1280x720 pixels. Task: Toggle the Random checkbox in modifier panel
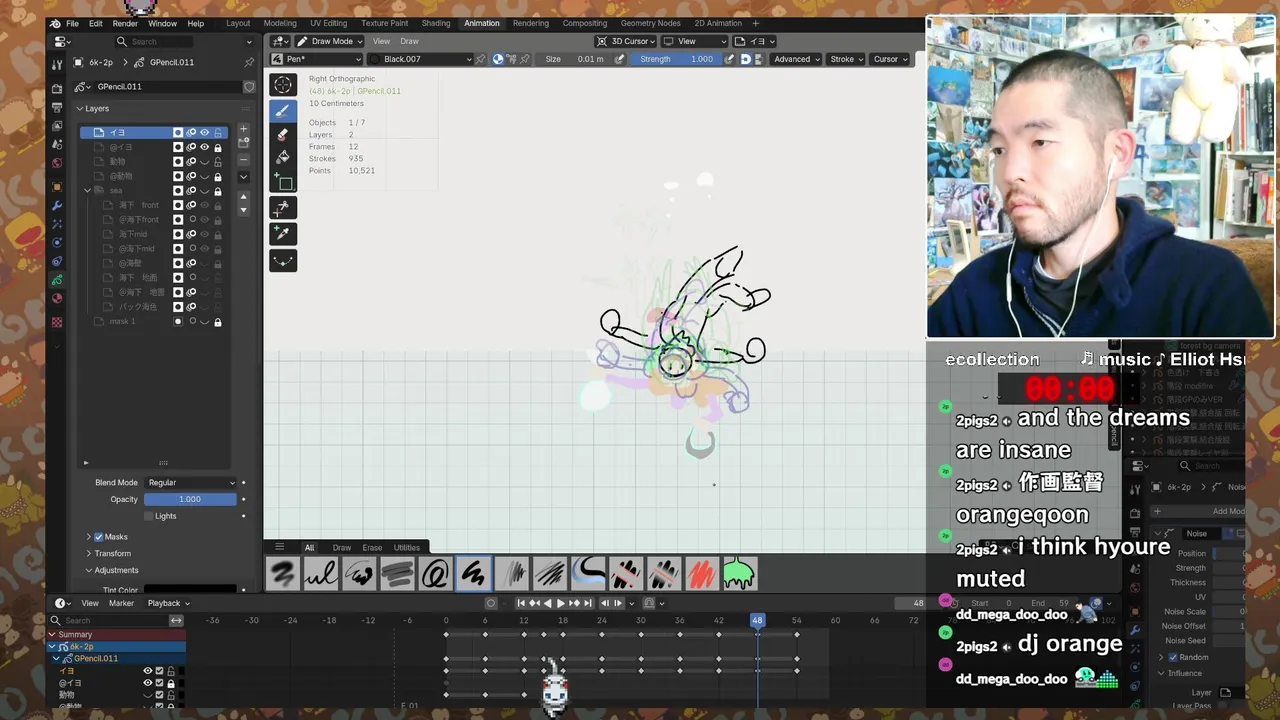pyautogui.click(x=1173, y=657)
